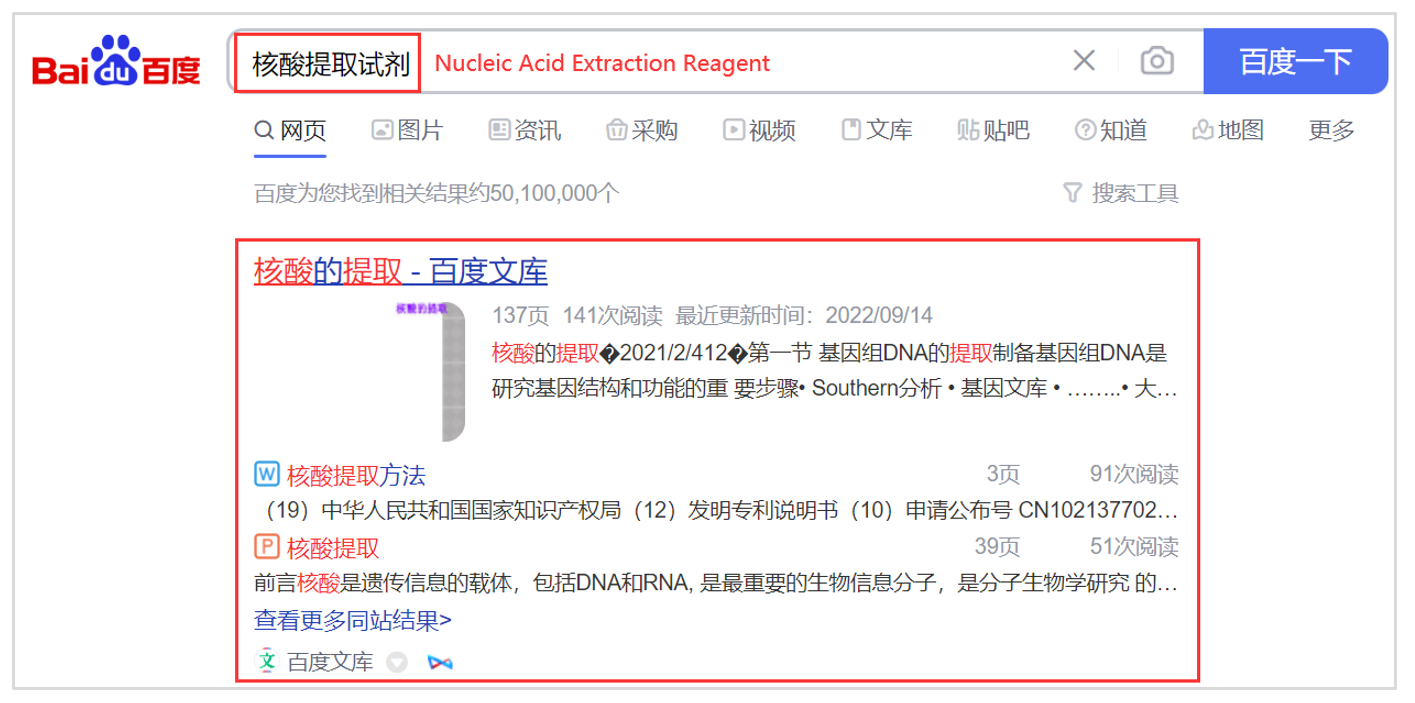Open the 资讯 tab
The height and width of the screenshot is (703, 1415).
525,130
